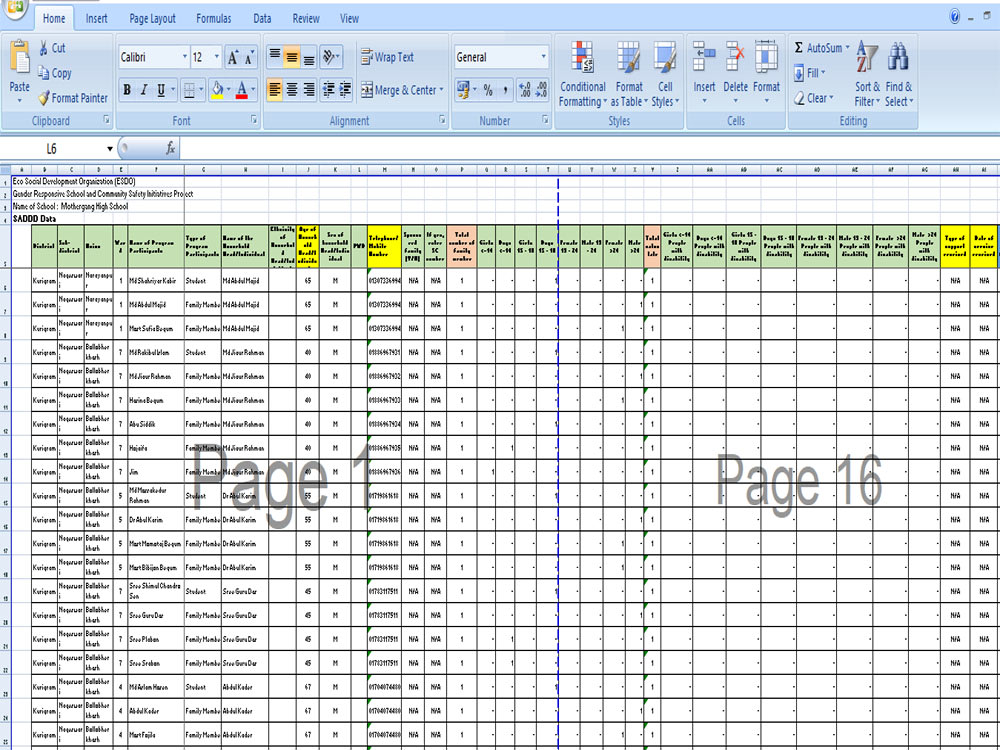Screen dimensions: 1000x750
Task: Apply comma style
Action: pyautogui.click(x=505, y=90)
